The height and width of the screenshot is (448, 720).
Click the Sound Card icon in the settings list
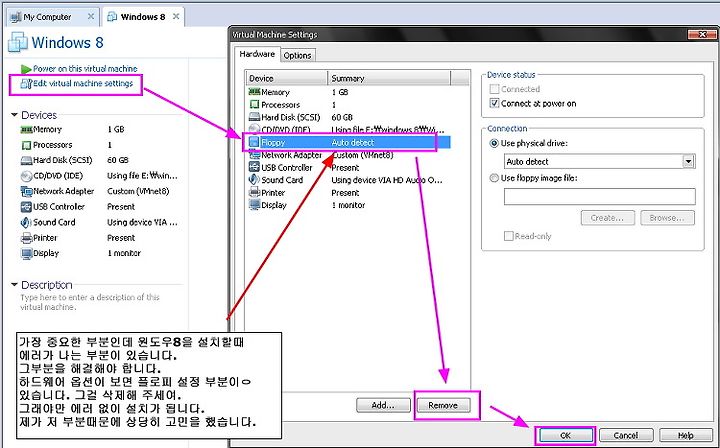coord(254,180)
